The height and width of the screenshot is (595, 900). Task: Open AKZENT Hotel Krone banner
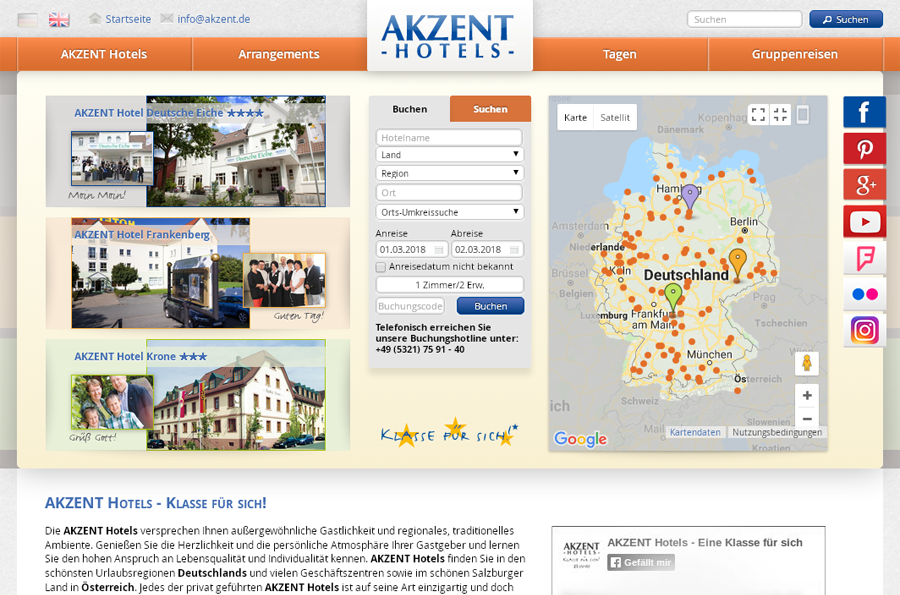click(x=198, y=395)
